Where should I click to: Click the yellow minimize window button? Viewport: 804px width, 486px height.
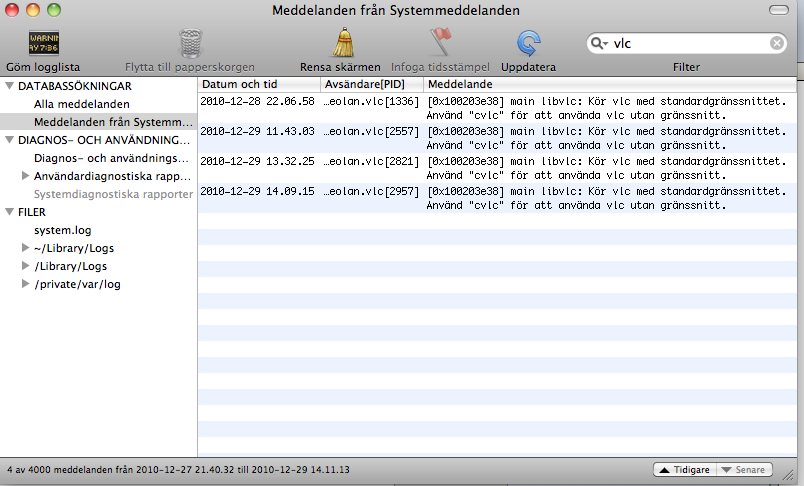coord(33,10)
